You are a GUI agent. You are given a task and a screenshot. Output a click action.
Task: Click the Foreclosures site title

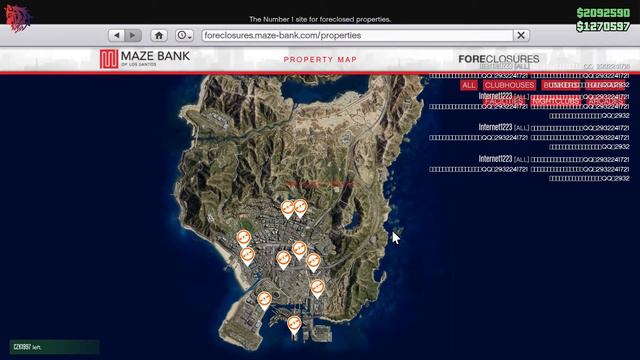498,59
